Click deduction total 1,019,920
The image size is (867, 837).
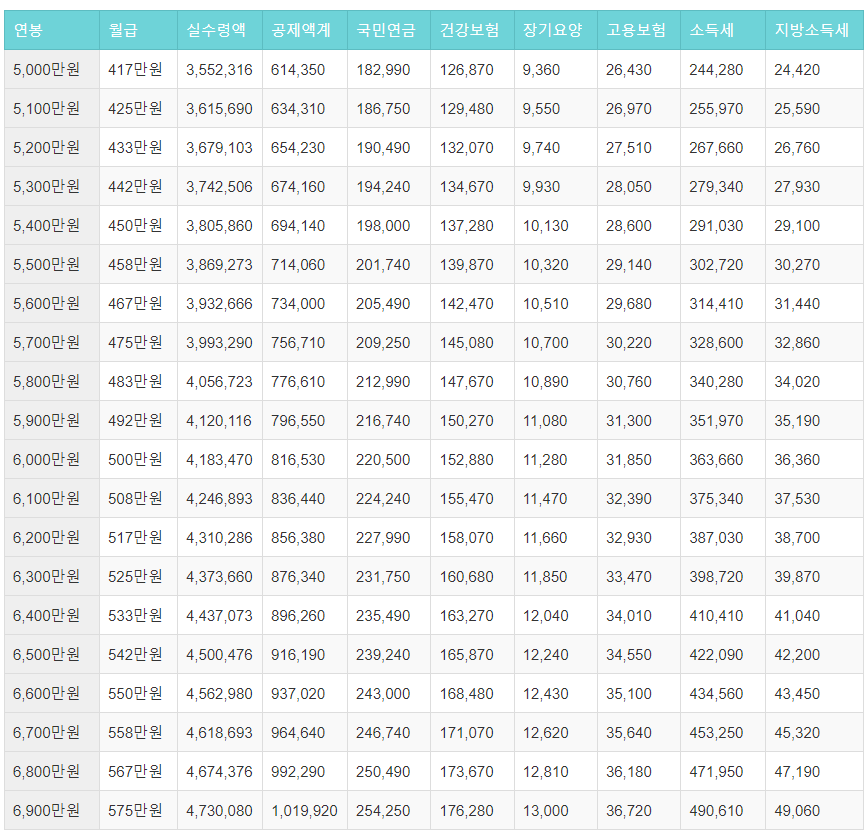[x=304, y=811]
